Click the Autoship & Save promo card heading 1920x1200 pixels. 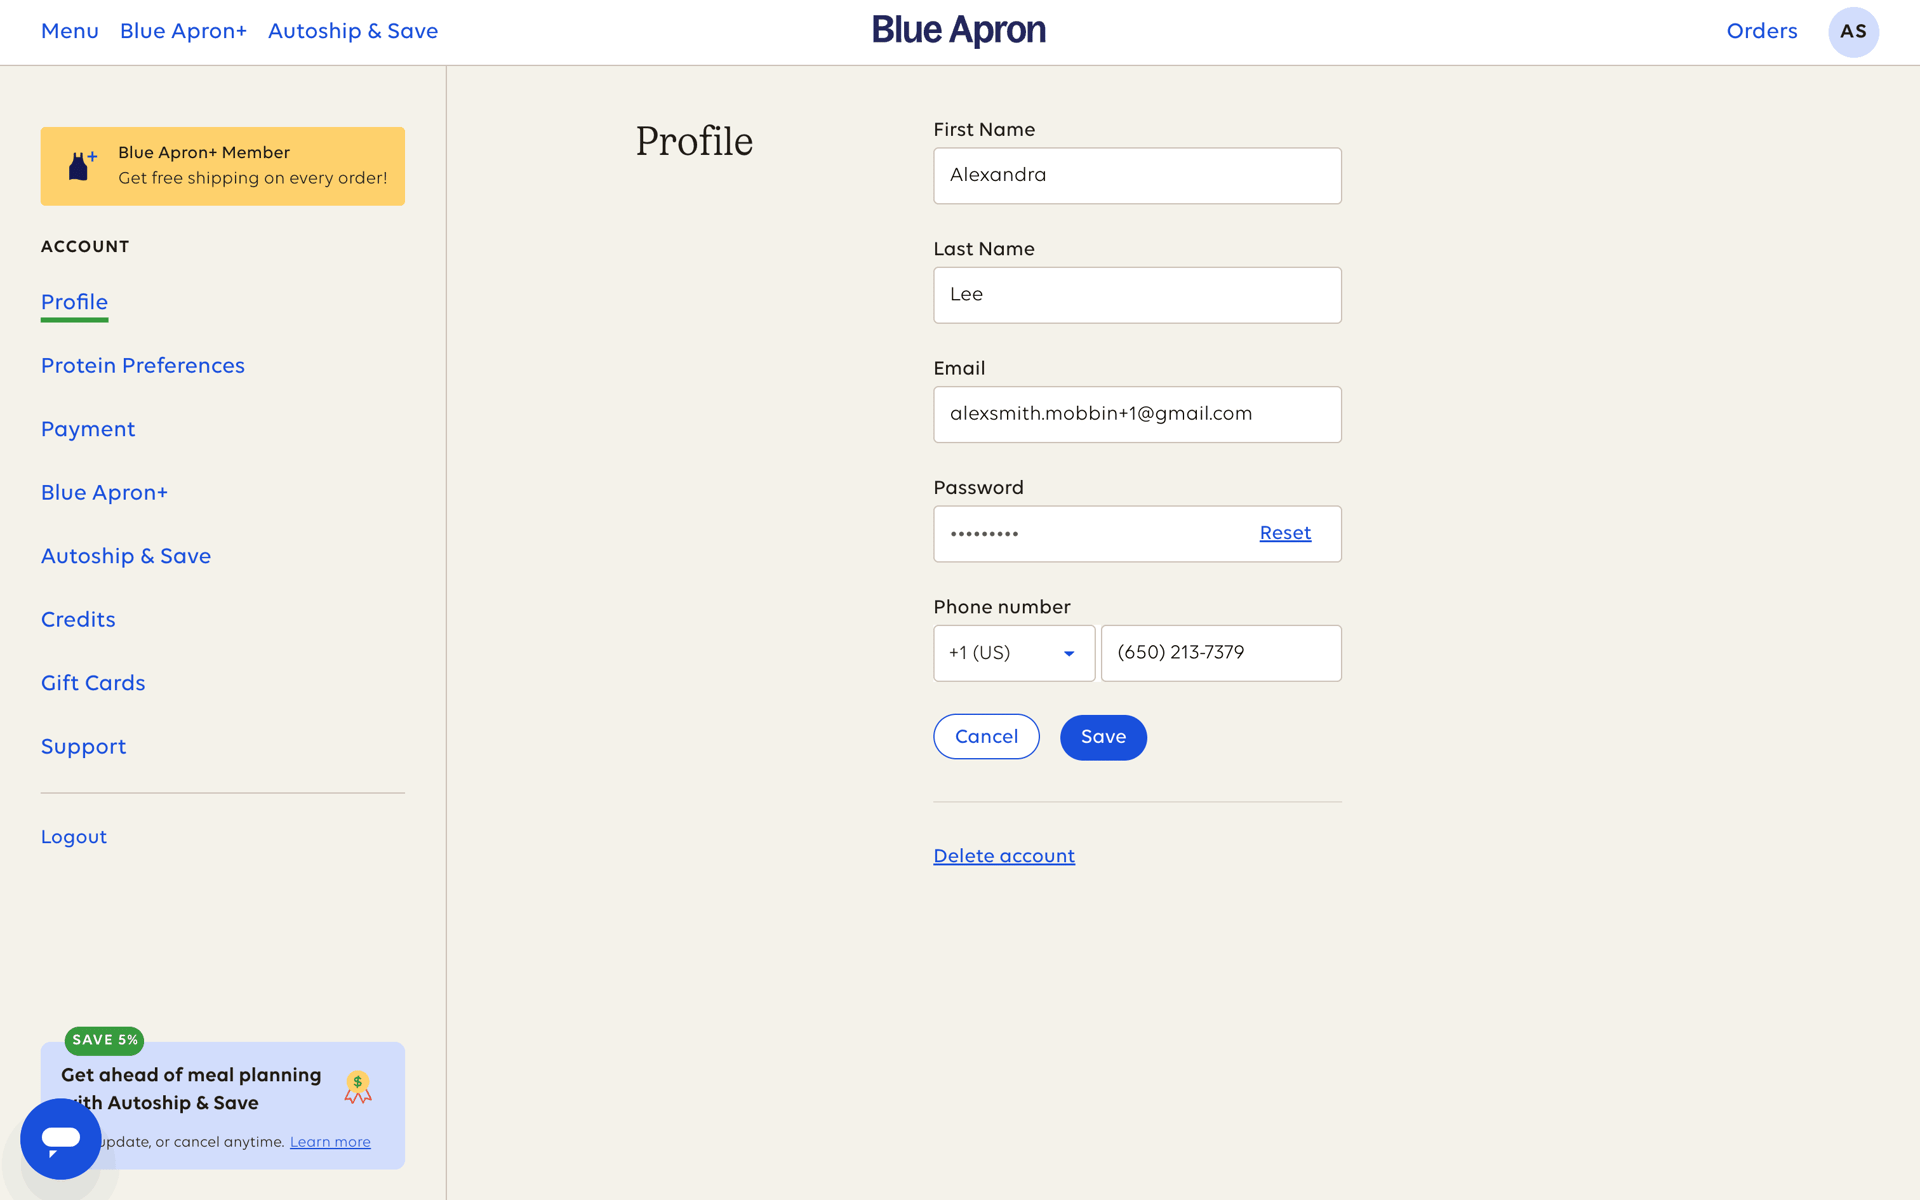click(x=191, y=1089)
